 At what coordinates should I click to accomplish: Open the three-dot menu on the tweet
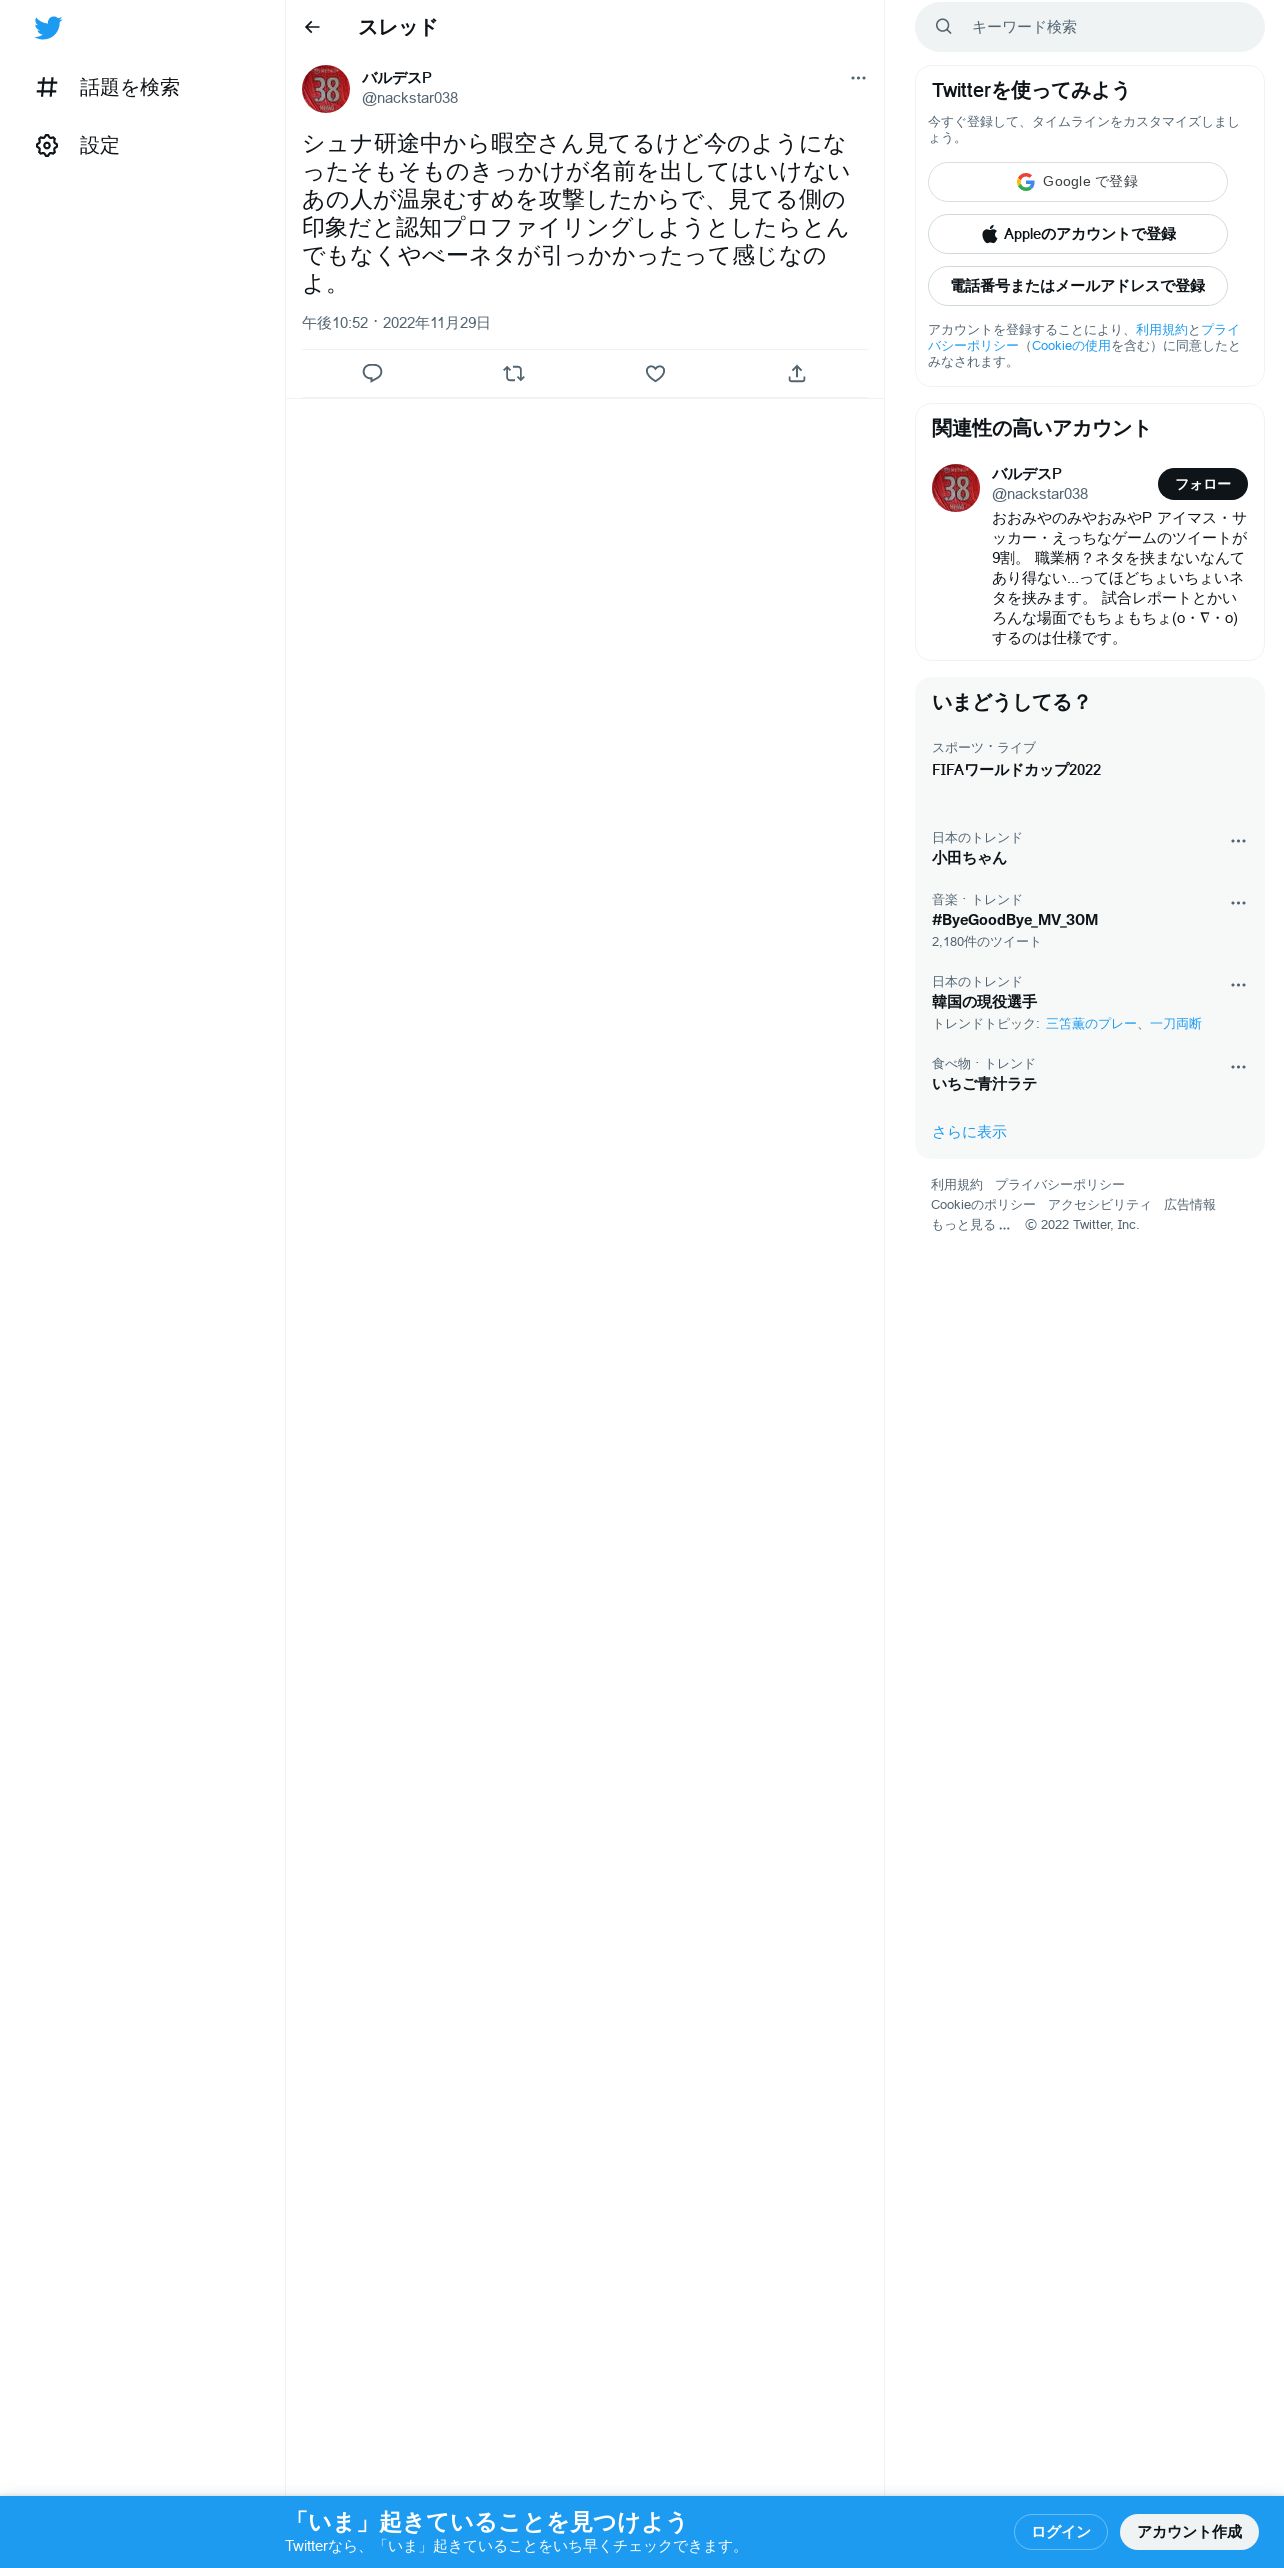point(858,78)
